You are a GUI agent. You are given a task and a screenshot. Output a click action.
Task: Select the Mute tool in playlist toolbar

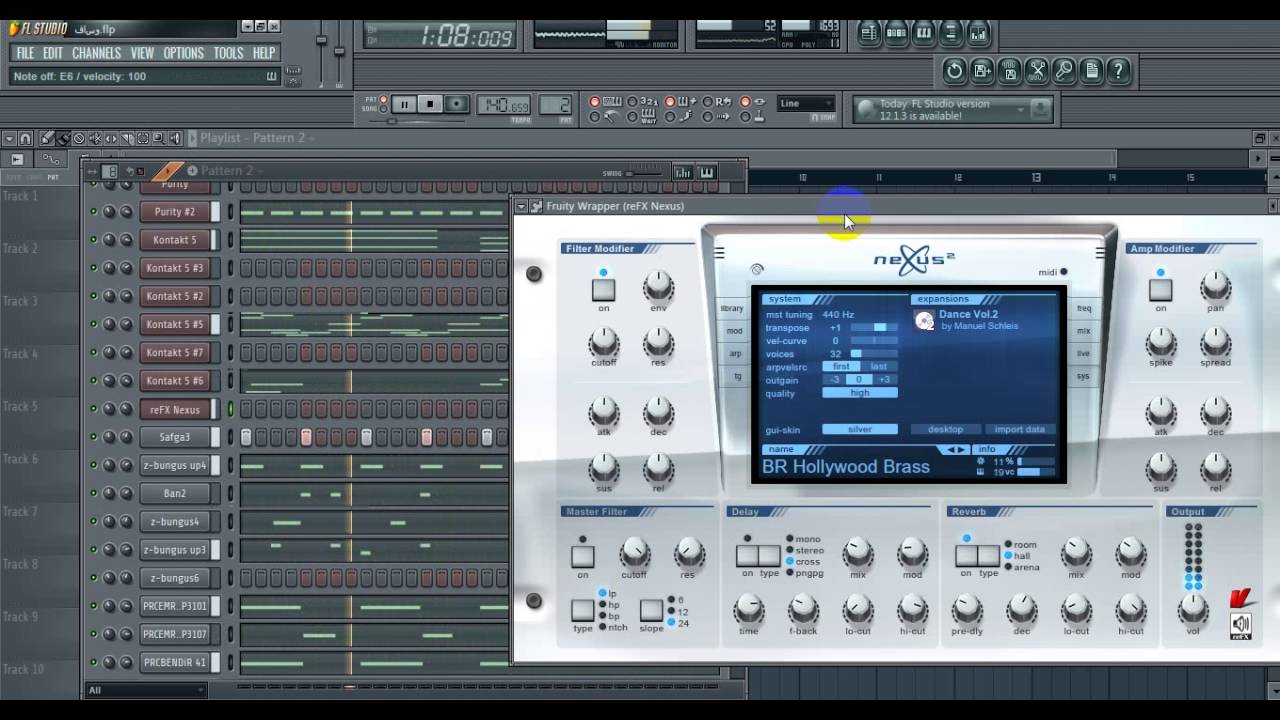(x=95, y=138)
